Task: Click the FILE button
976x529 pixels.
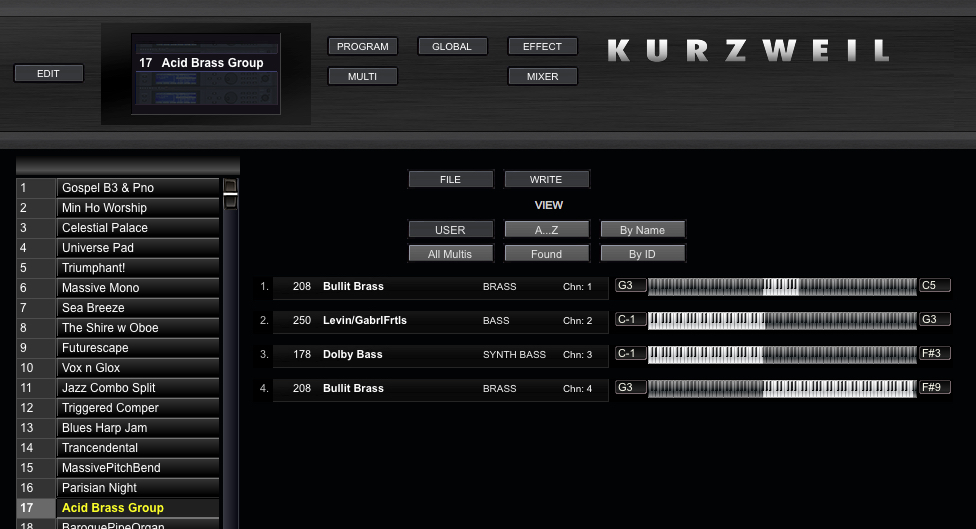Action: 451,179
